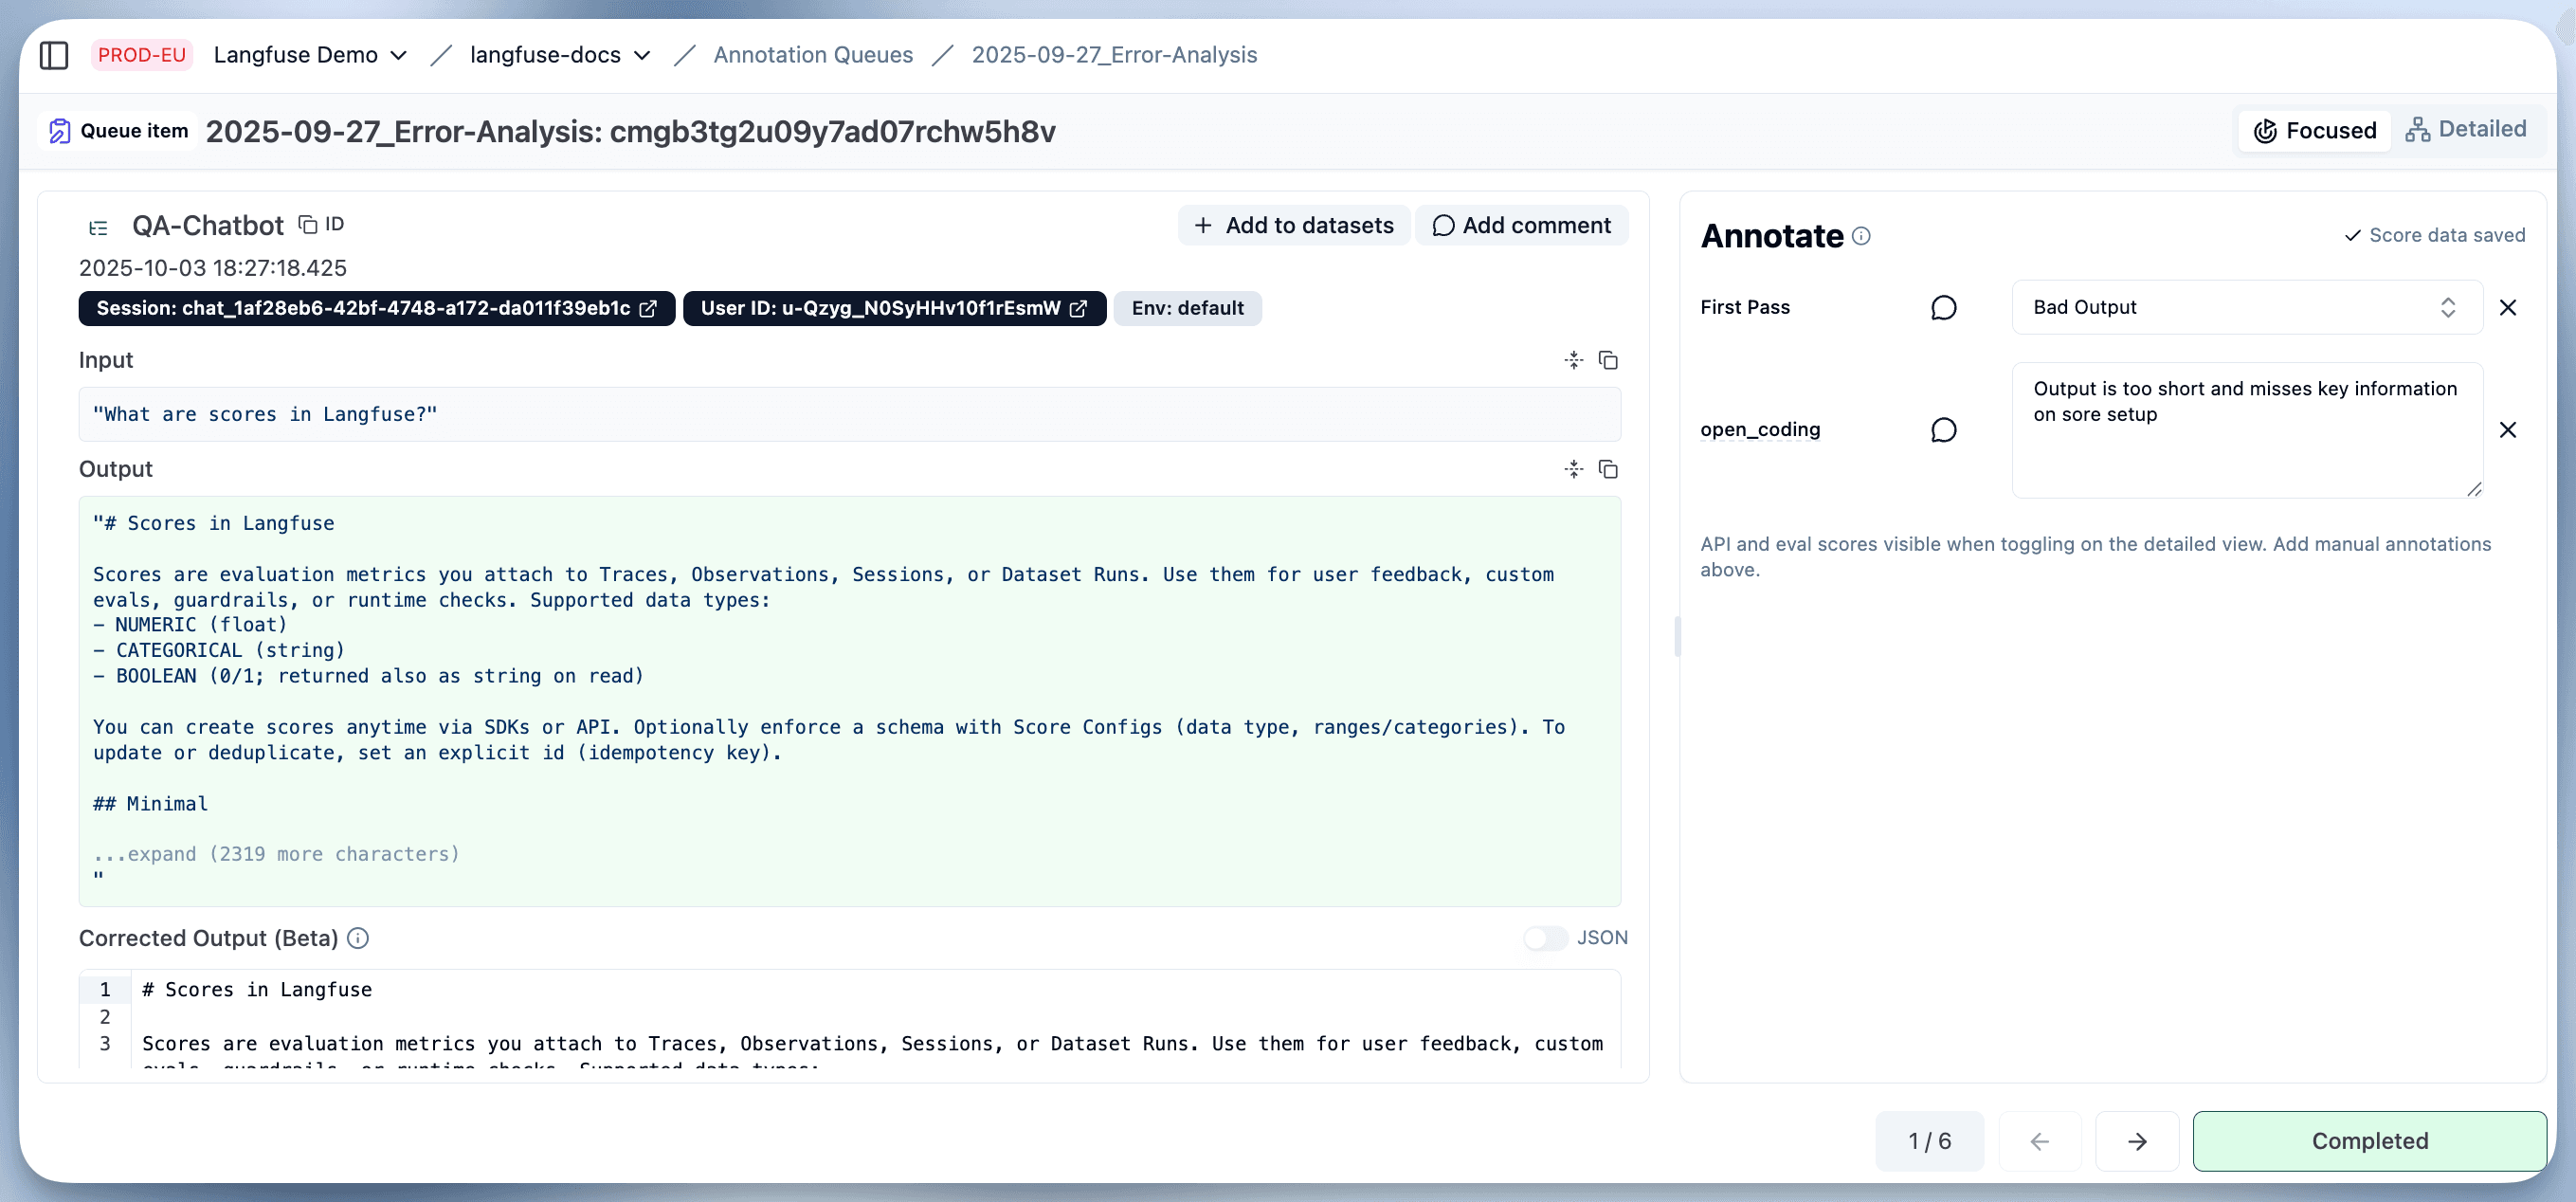This screenshot has height=1202, width=2576.
Task: Click the Env: default badge
Action: [x=1187, y=308]
